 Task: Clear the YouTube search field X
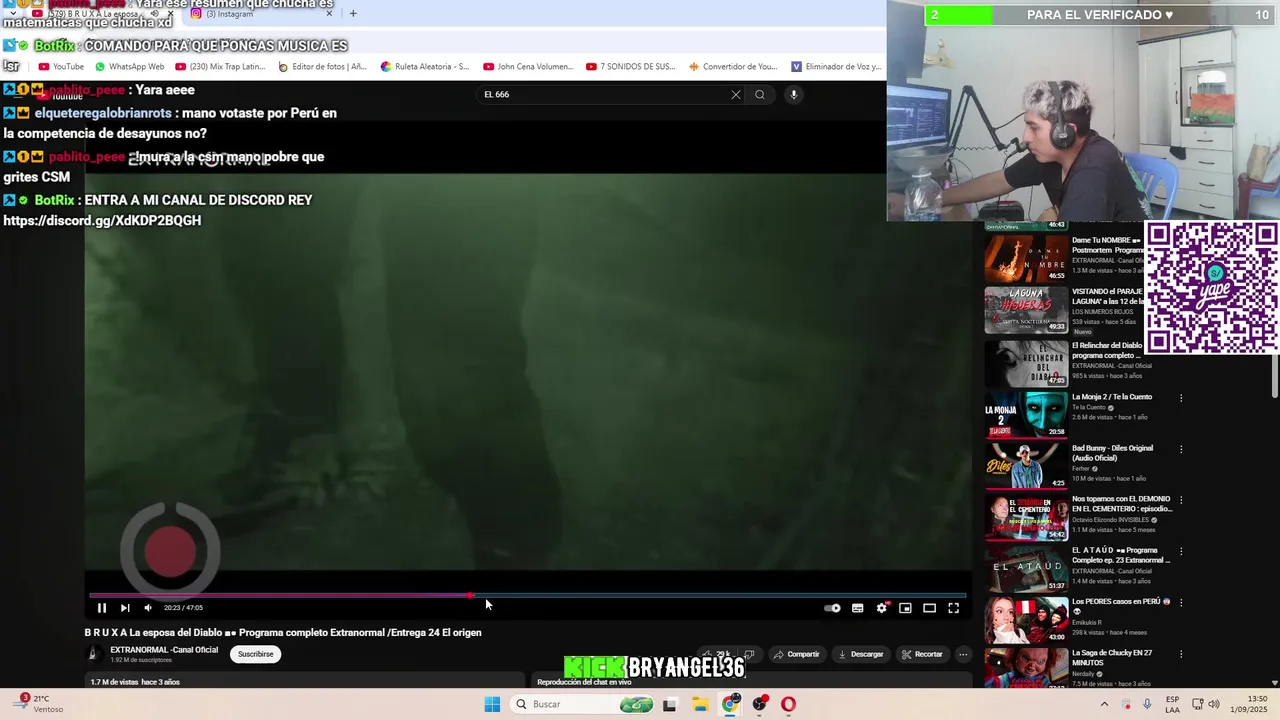pos(736,94)
